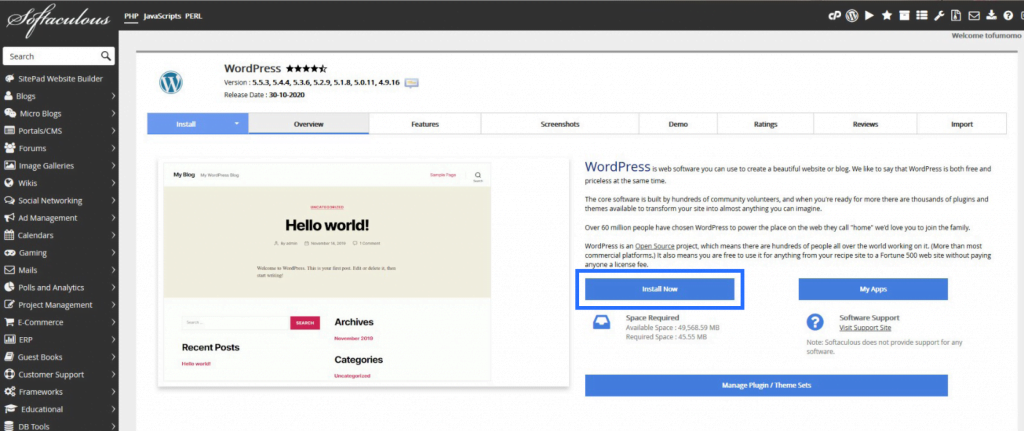
Task: Click the Guest Books book icon
Action: [10, 357]
